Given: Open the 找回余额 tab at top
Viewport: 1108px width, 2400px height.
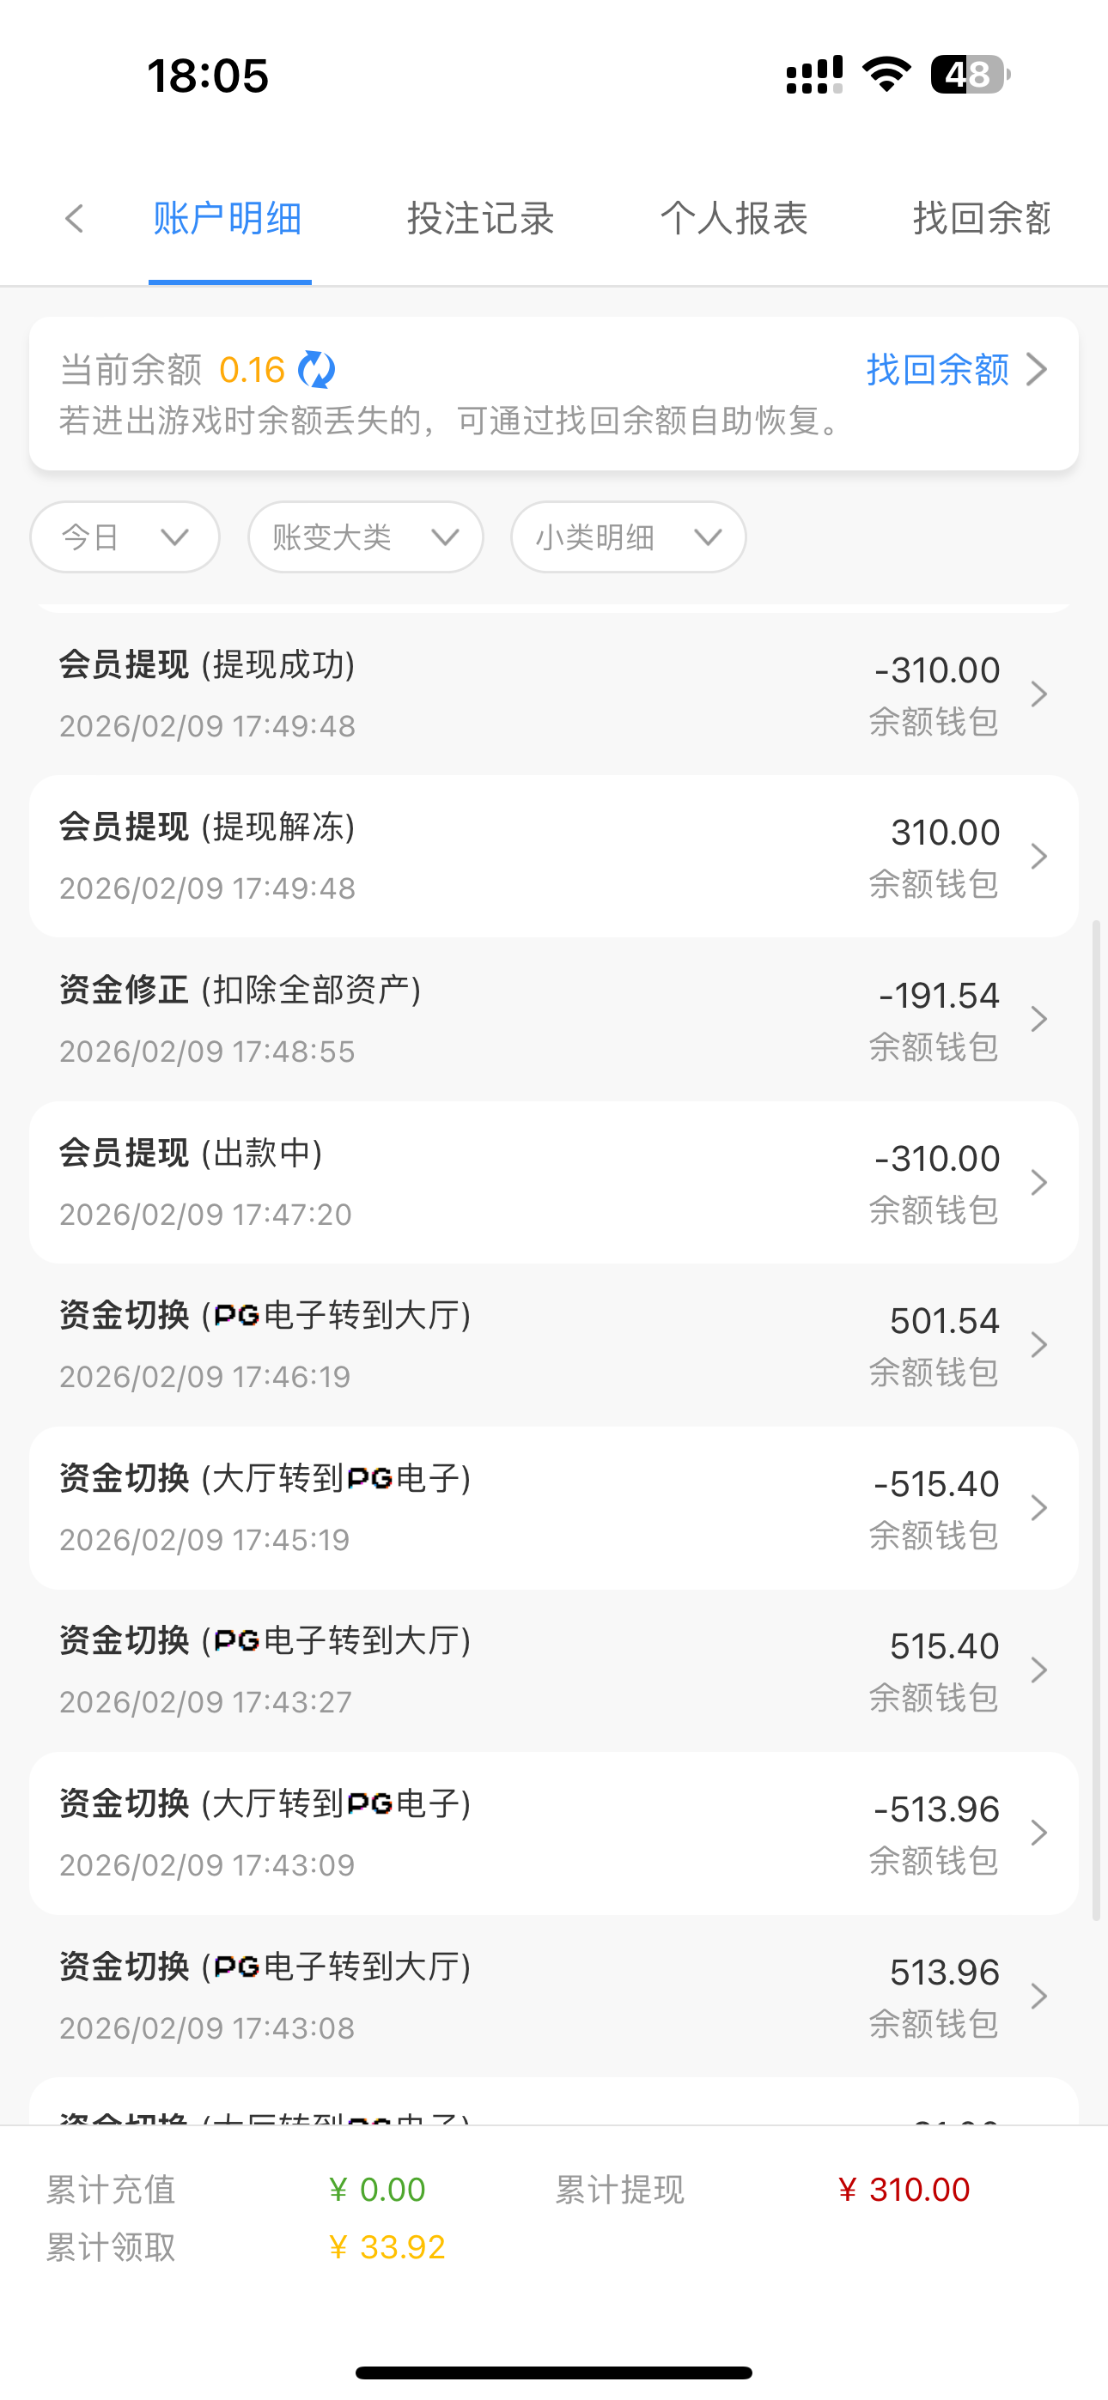Looking at the screenshot, I should pyautogui.click(x=981, y=219).
